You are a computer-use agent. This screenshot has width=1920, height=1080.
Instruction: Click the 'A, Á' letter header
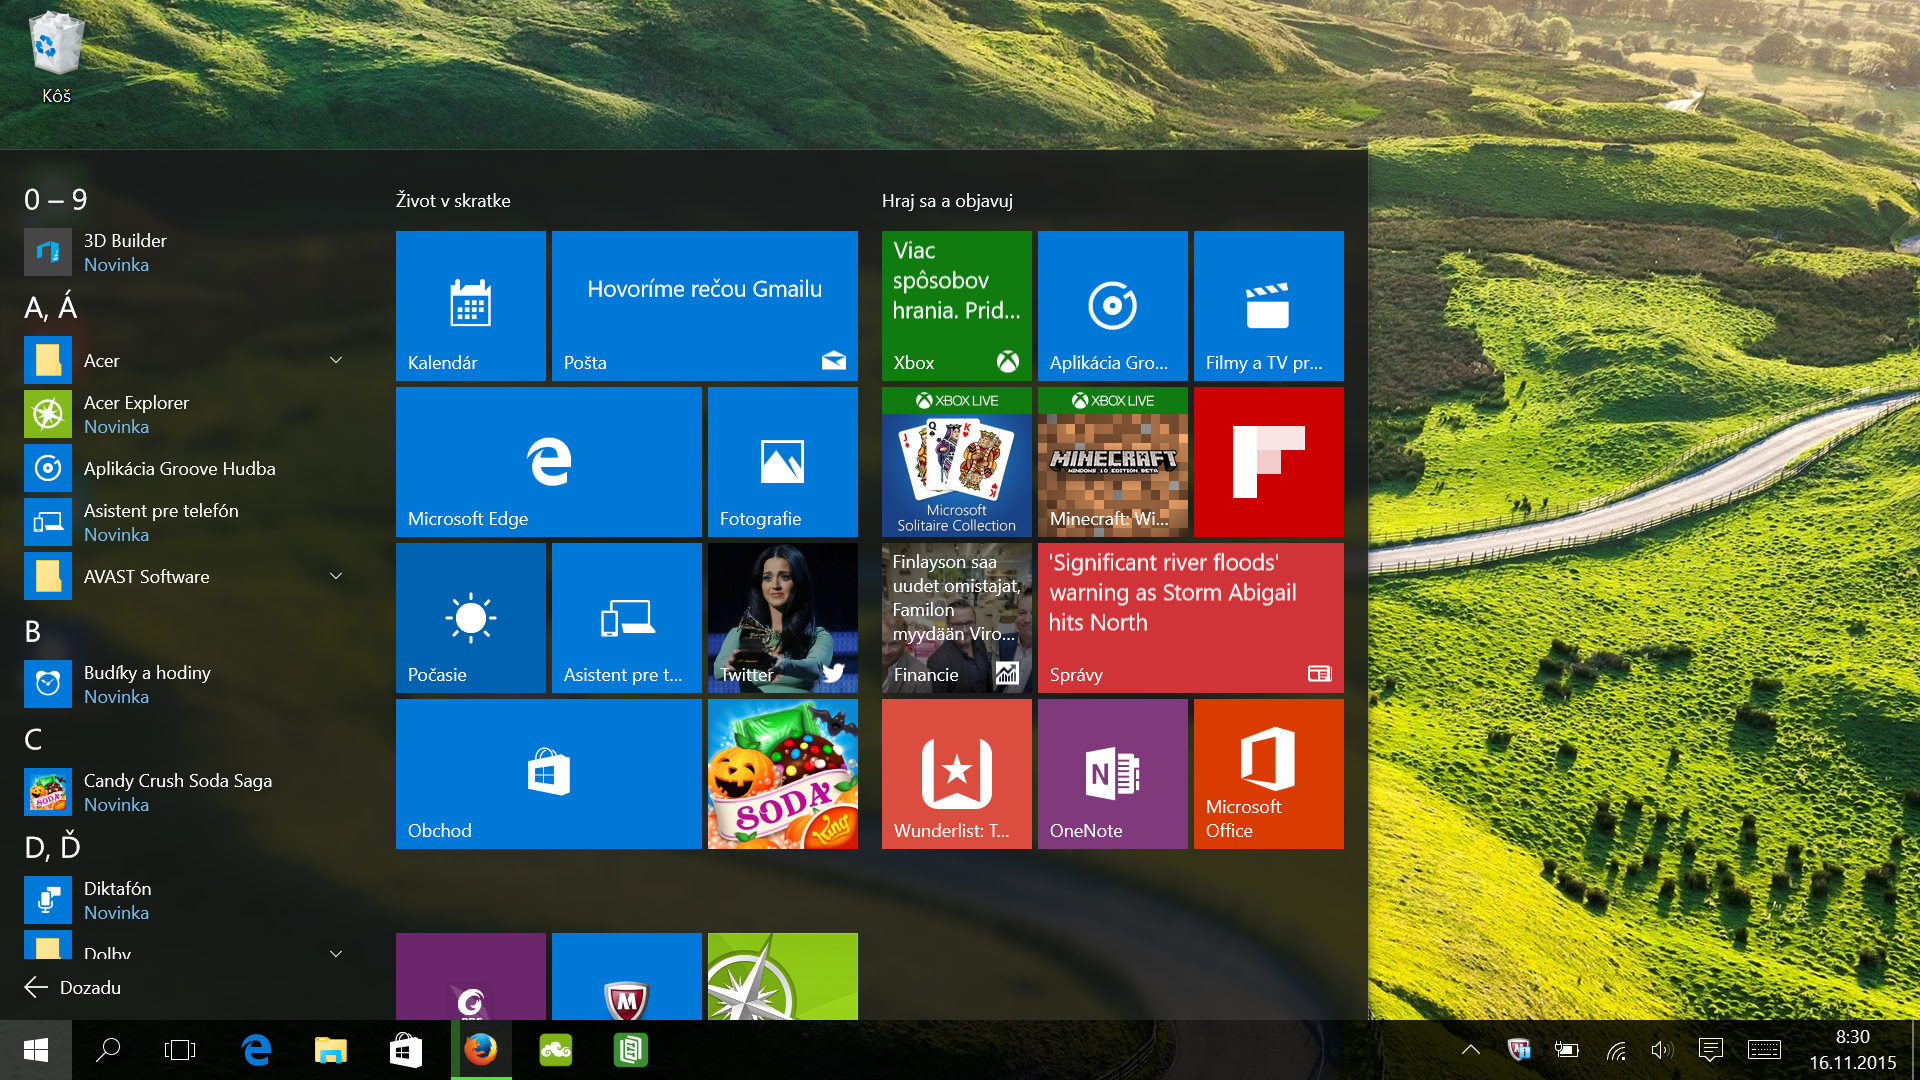click(51, 307)
